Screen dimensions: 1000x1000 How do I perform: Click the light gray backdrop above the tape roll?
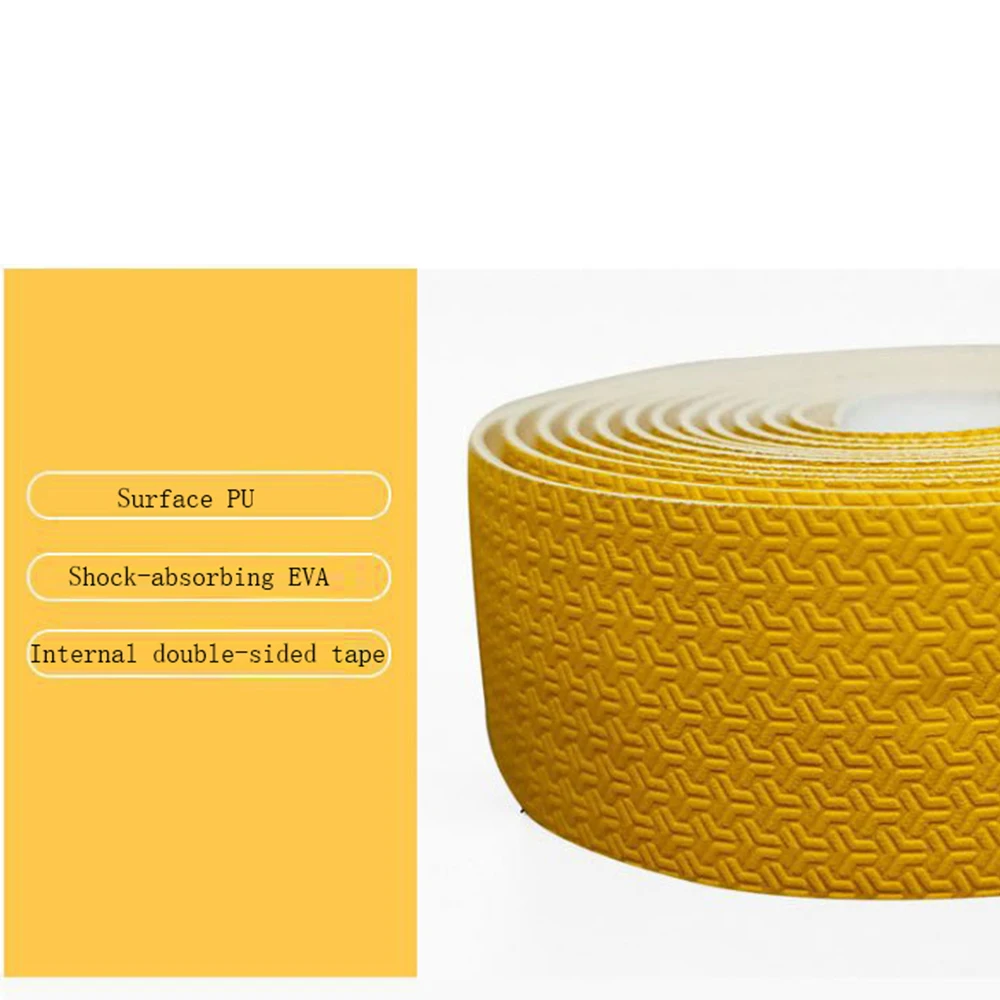pos(702,306)
